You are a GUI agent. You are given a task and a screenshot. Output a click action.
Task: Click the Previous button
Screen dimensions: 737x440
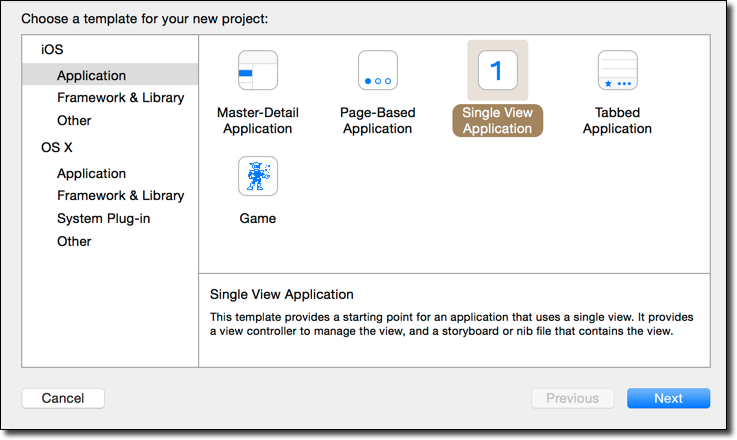572,398
